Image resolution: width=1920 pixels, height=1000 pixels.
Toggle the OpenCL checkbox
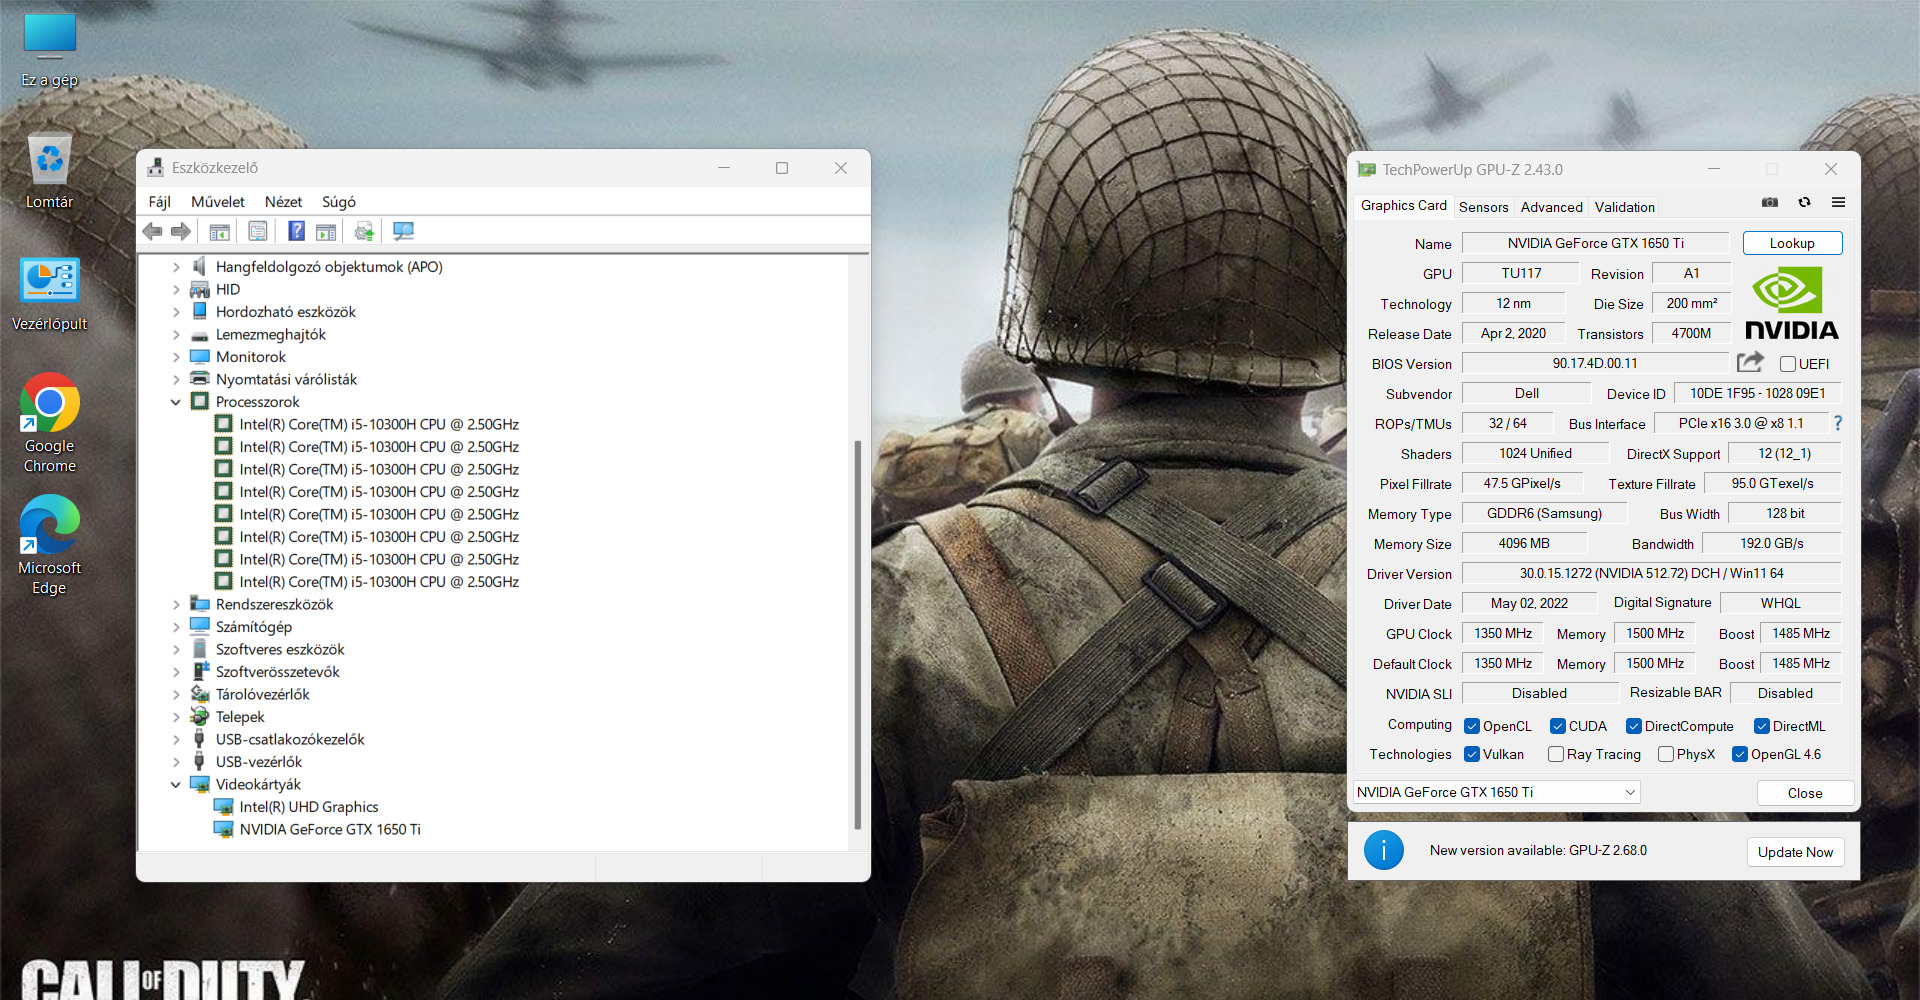click(1472, 726)
